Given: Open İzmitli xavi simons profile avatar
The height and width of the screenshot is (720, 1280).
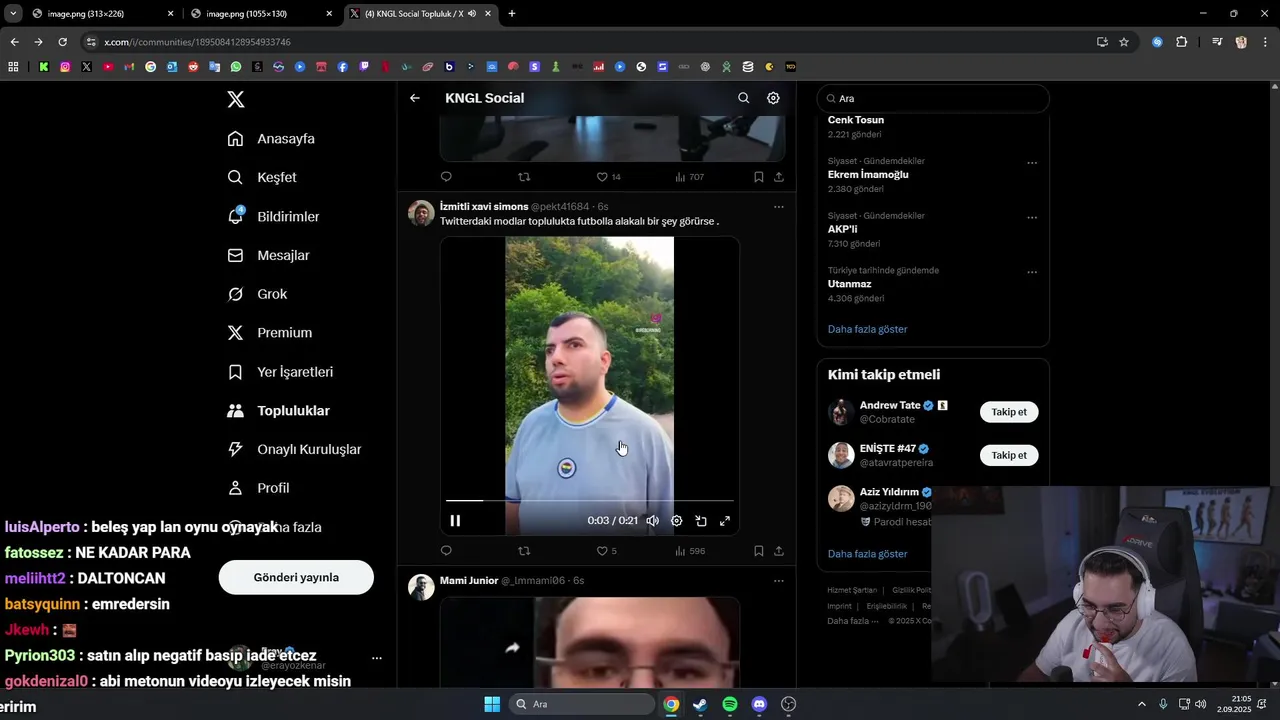Looking at the screenshot, I should click(x=421, y=213).
